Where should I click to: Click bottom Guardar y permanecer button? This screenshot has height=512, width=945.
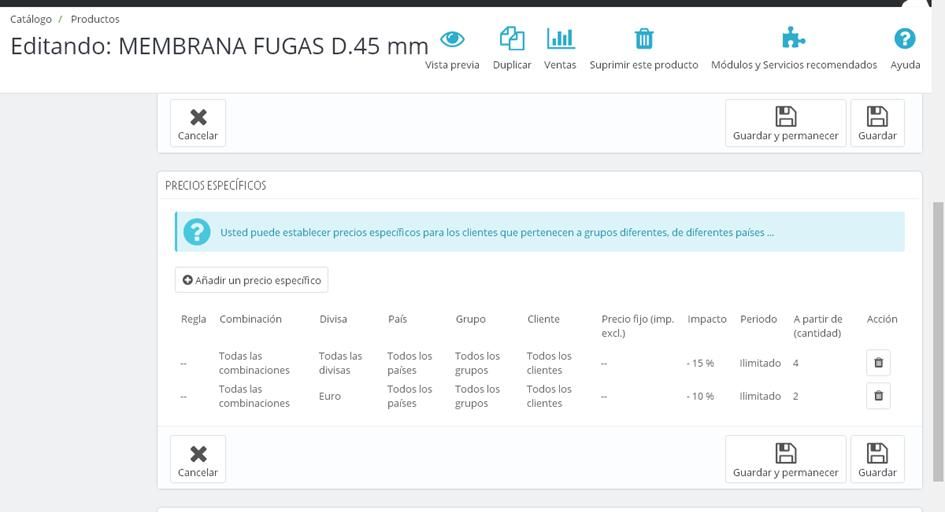785,459
